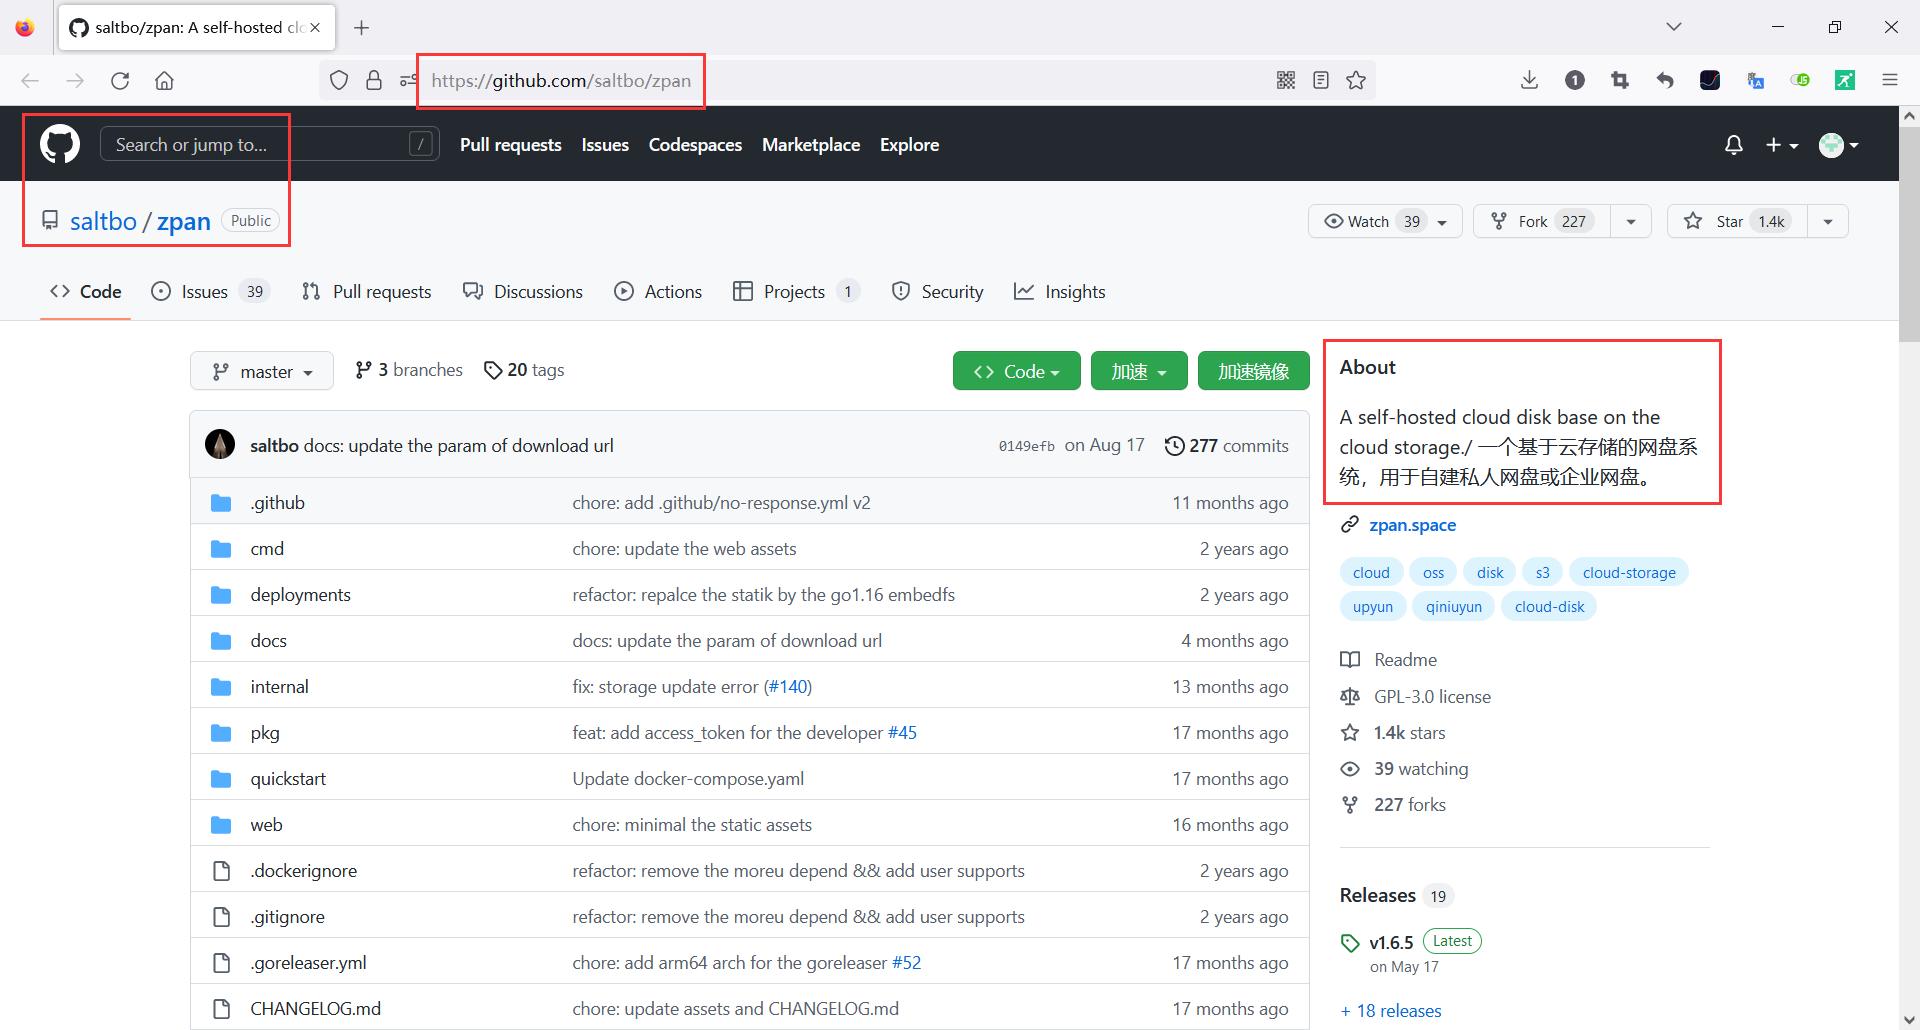The image size is (1920, 1030).
Task: Open Firefox downloads icon
Action: (1529, 81)
